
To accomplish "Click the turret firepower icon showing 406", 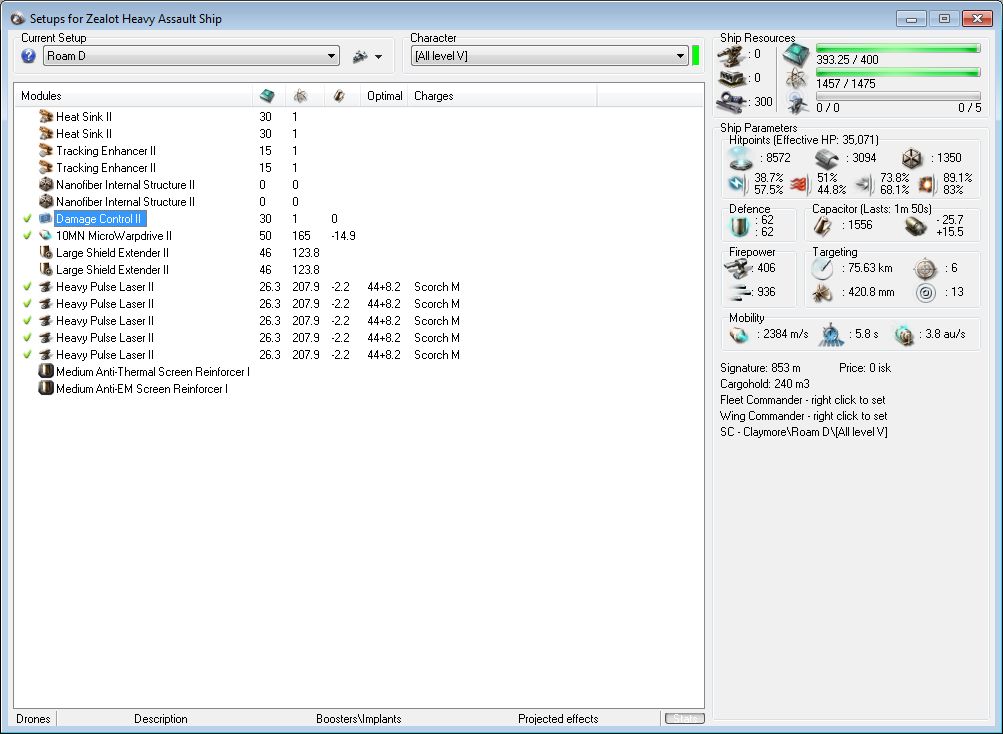I will [x=738, y=269].
